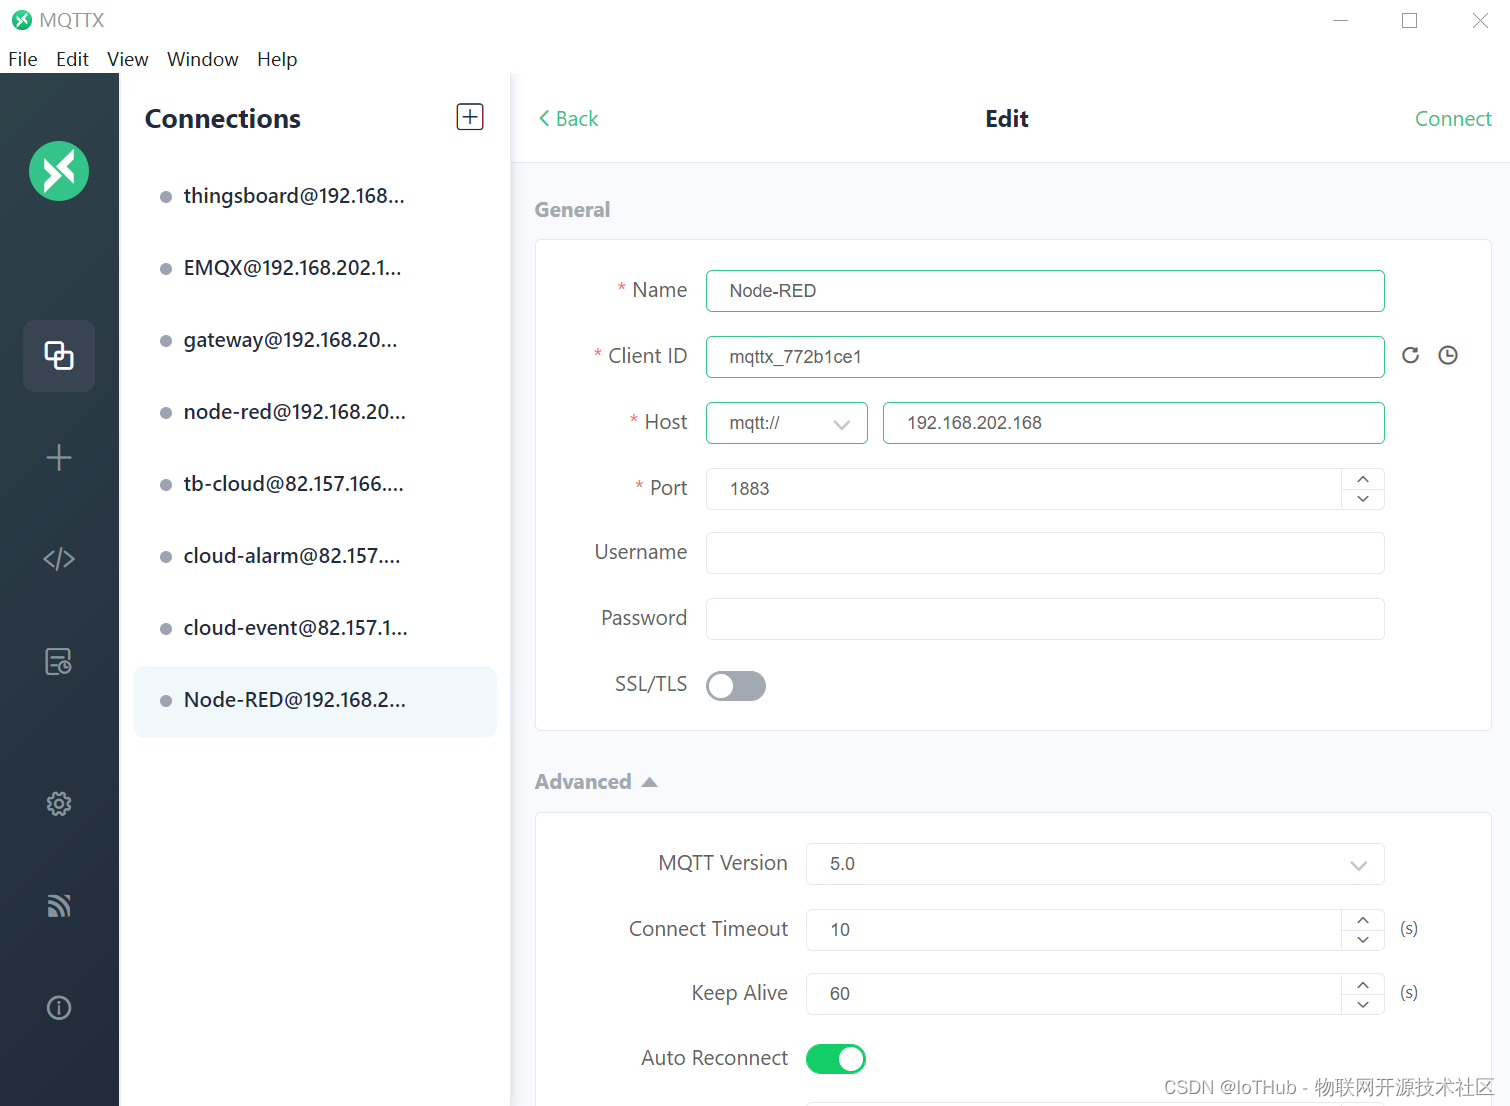
Task: Click the Name field containing Node-RED
Action: click(1045, 291)
